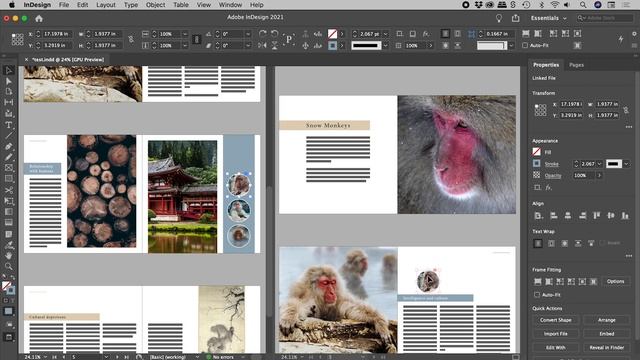Choose a reference point in the Control panel grid

click(17, 40)
